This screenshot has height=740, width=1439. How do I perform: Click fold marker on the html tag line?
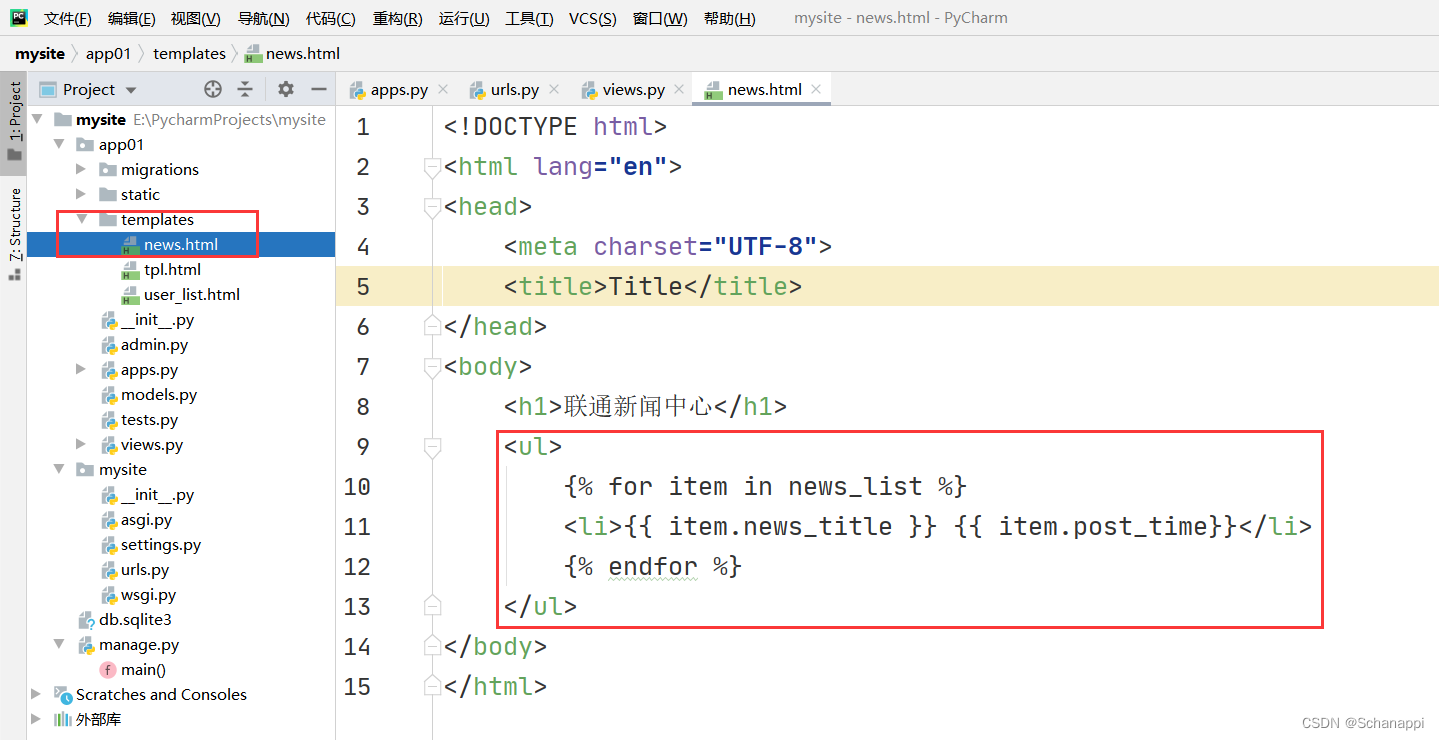tap(432, 167)
